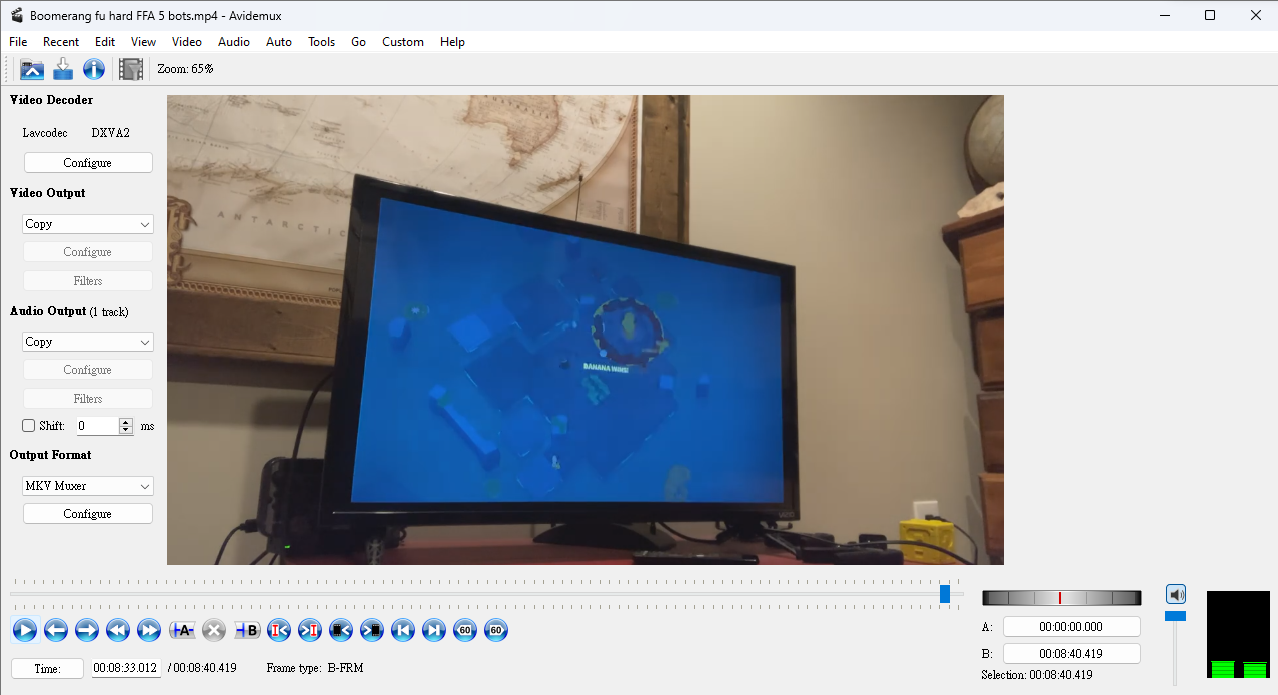Open the Recent menu

(61, 42)
